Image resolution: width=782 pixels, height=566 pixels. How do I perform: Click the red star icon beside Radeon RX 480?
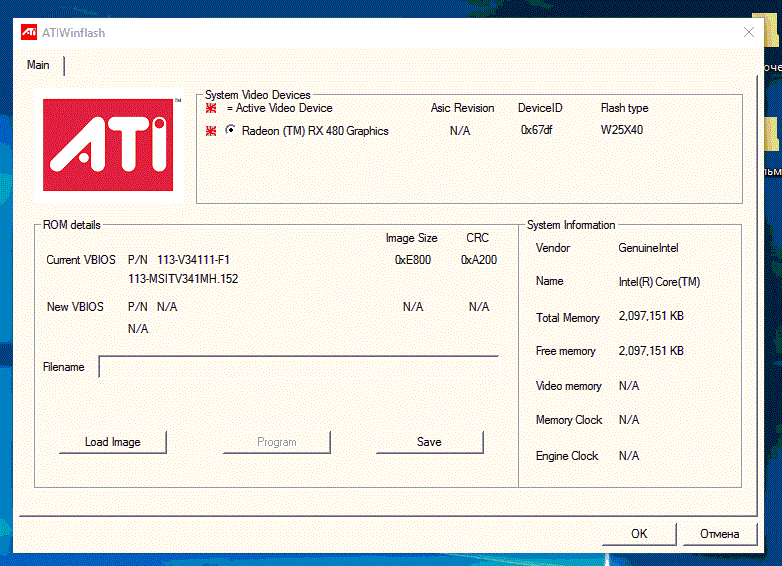coord(211,131)
